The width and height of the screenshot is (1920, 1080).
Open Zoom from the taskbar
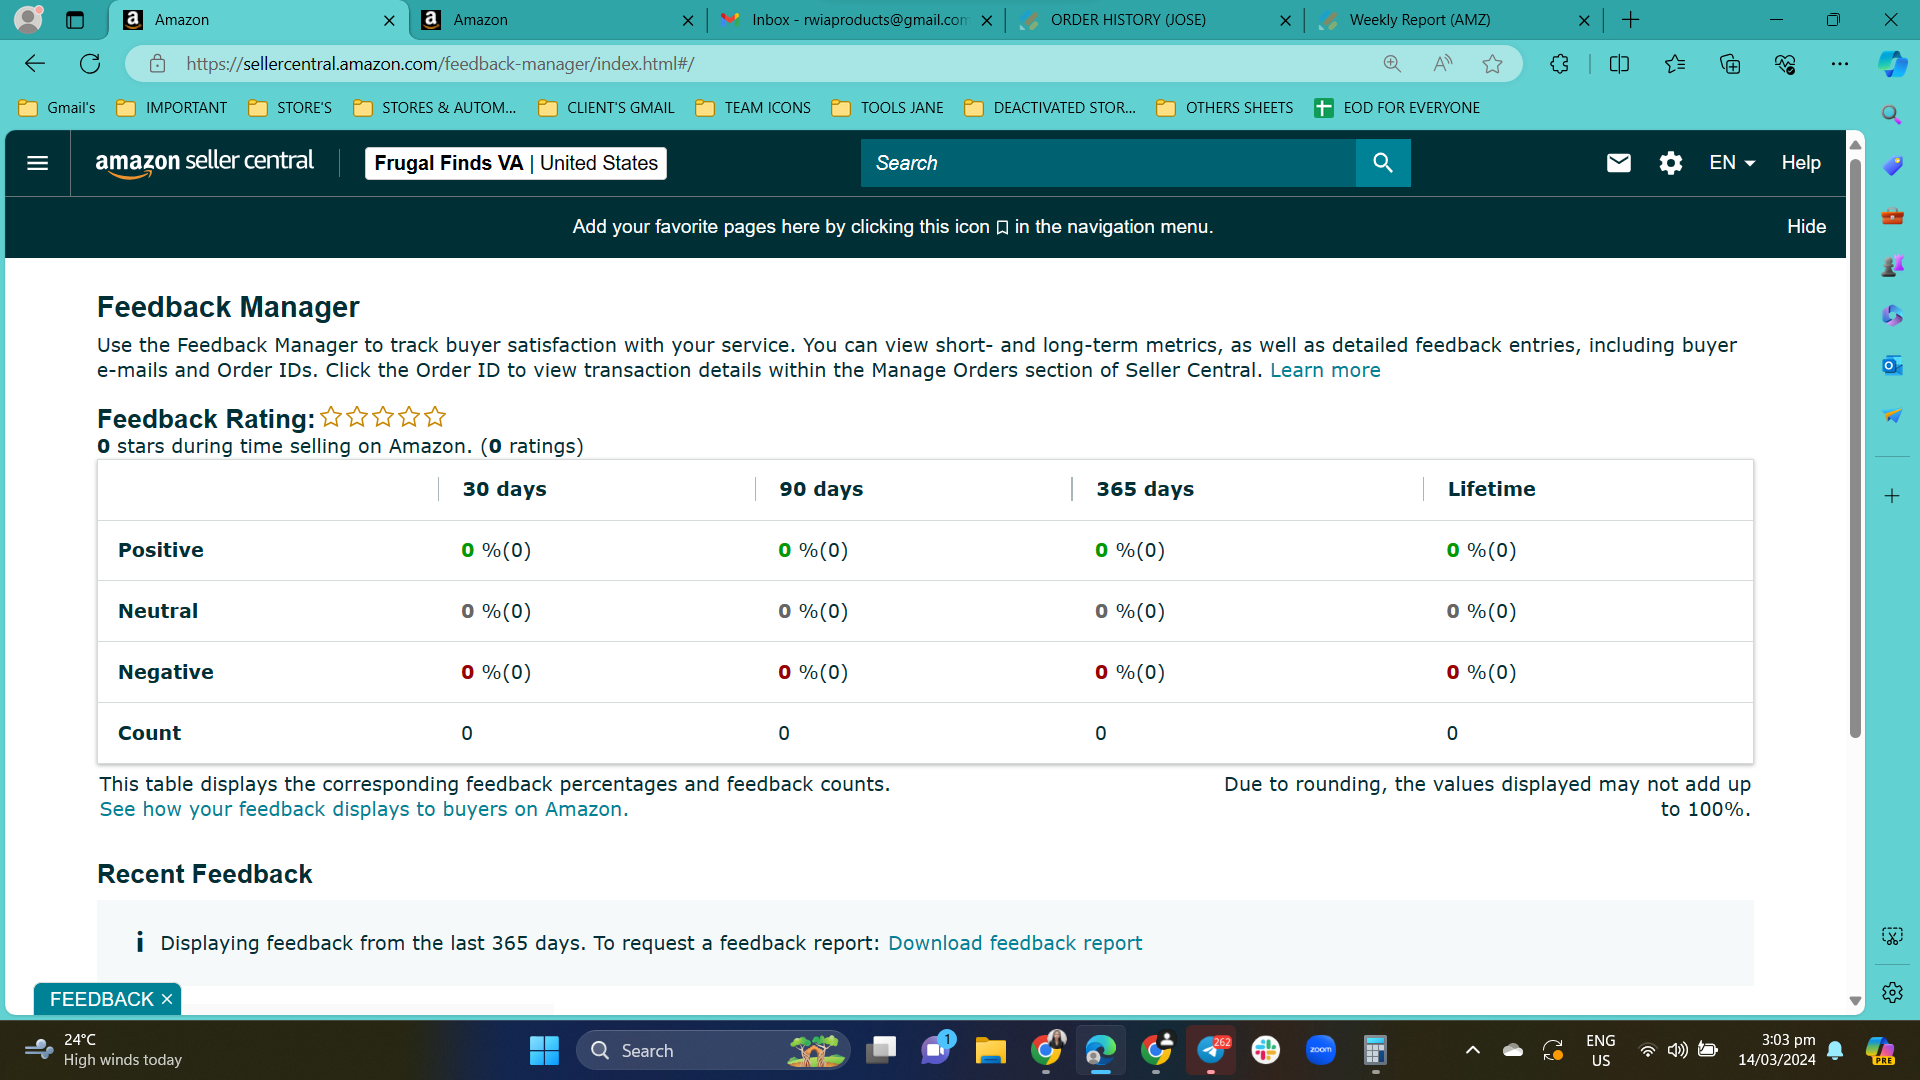pos(1321,1051)
